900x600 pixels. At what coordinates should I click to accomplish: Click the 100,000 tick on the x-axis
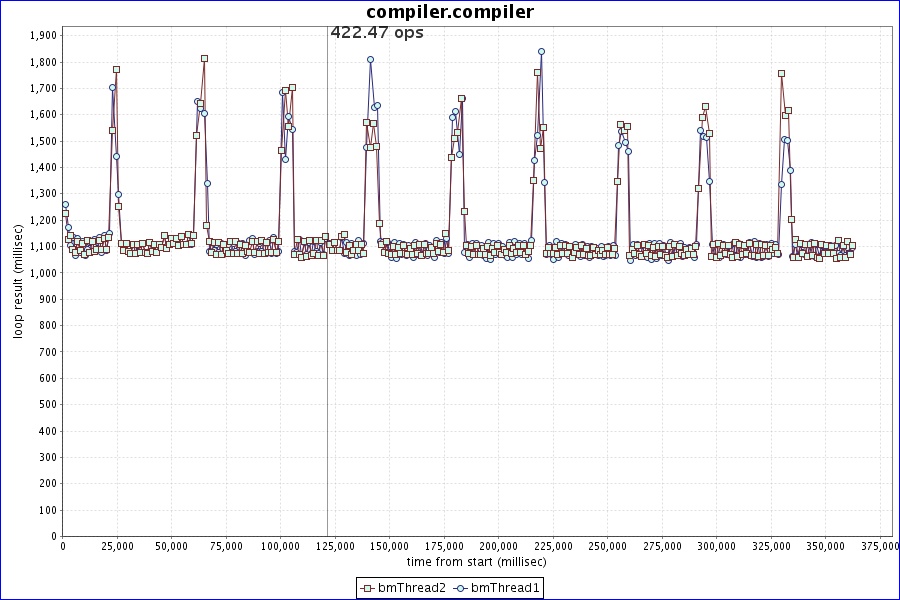tap(280, 547)
